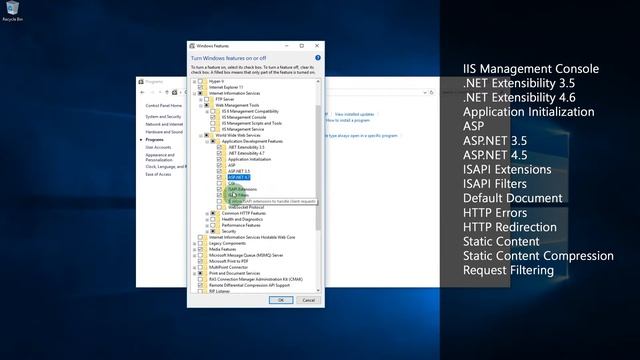Expand the Common HTTP Features node
Image resolution: width=640 pixels, height=360 pixels.
[207, 213]
